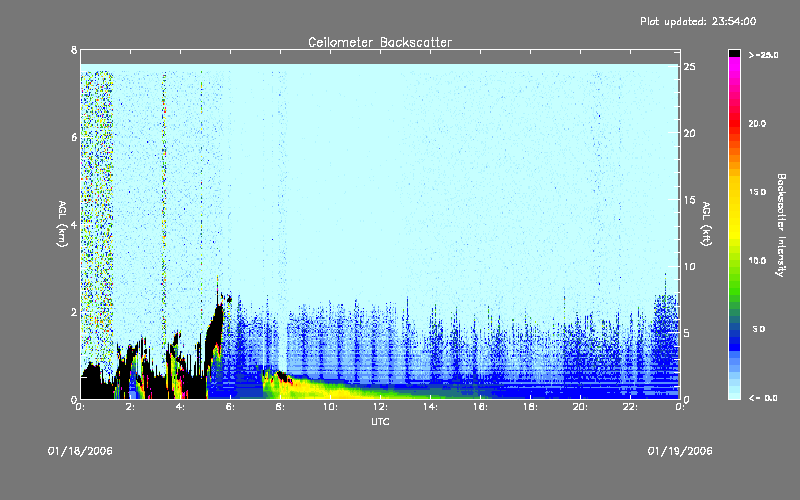Click the yellow region of the colorbar

pos(734,209)
